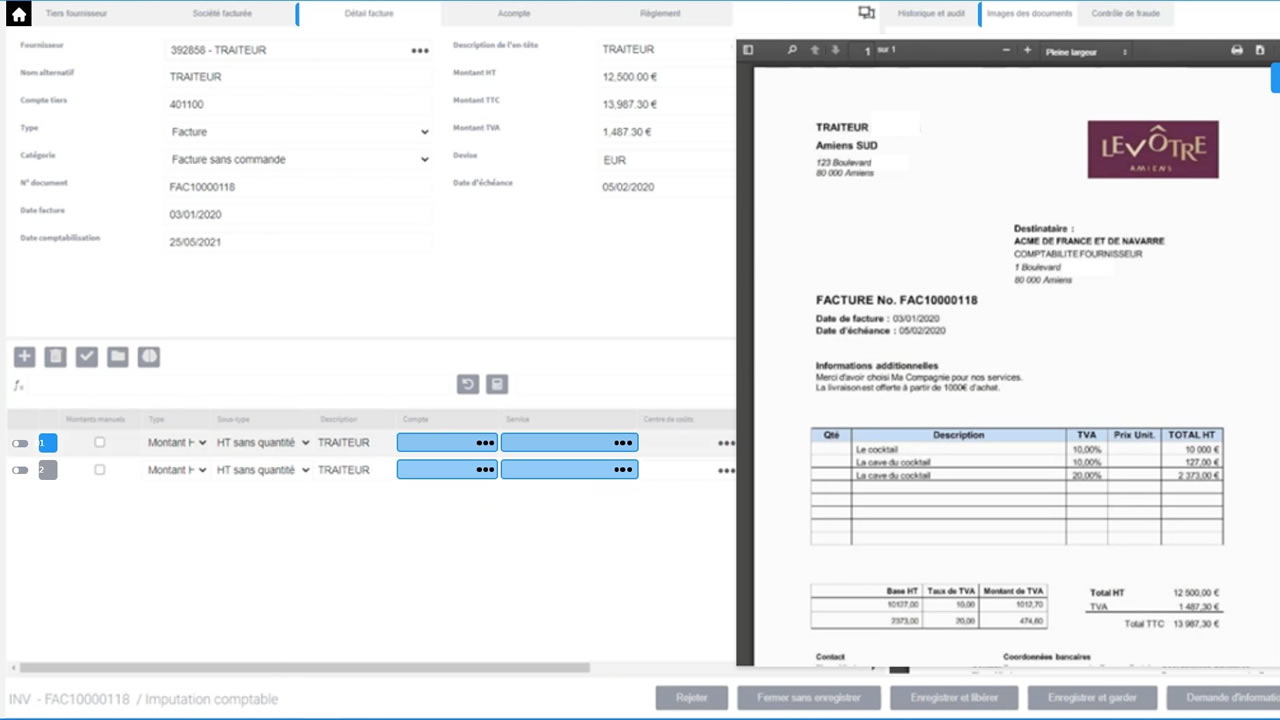Open the Historique et audit tab
This screenshot has width=1280, height=720.
coord(930,14)
